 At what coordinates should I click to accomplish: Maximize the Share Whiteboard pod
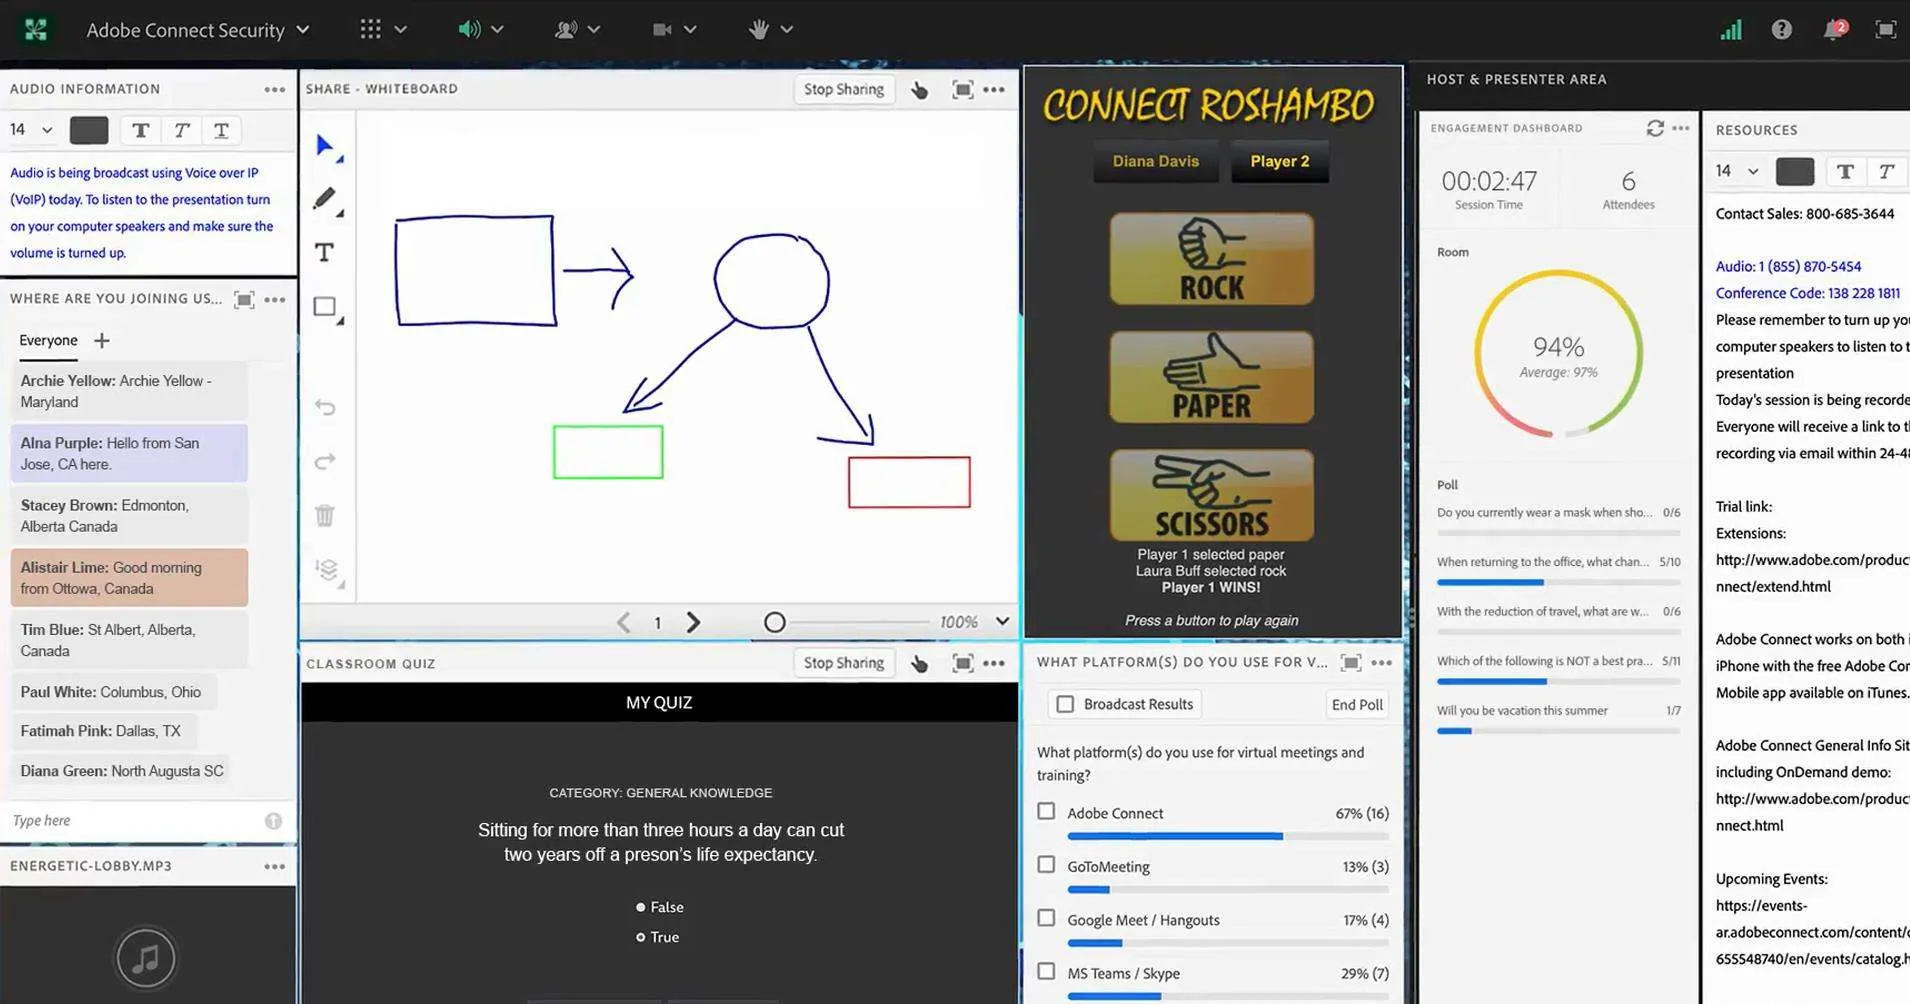tap(962, 89)
